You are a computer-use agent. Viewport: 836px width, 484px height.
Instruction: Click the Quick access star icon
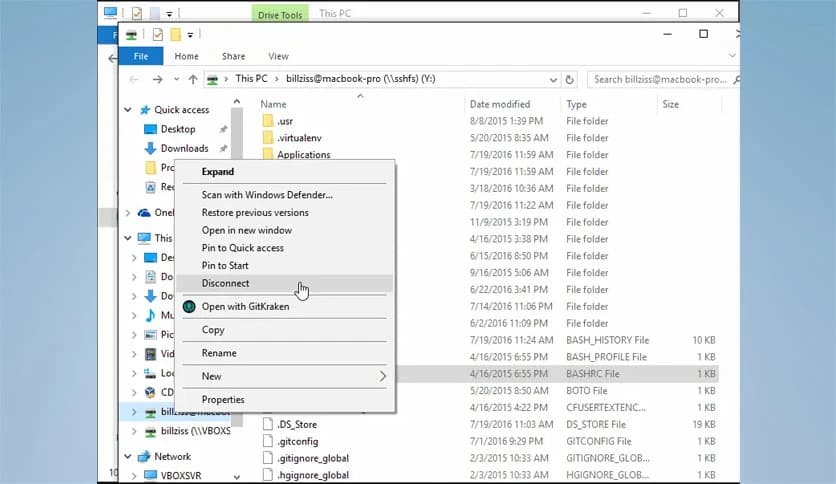pos(144,110)
